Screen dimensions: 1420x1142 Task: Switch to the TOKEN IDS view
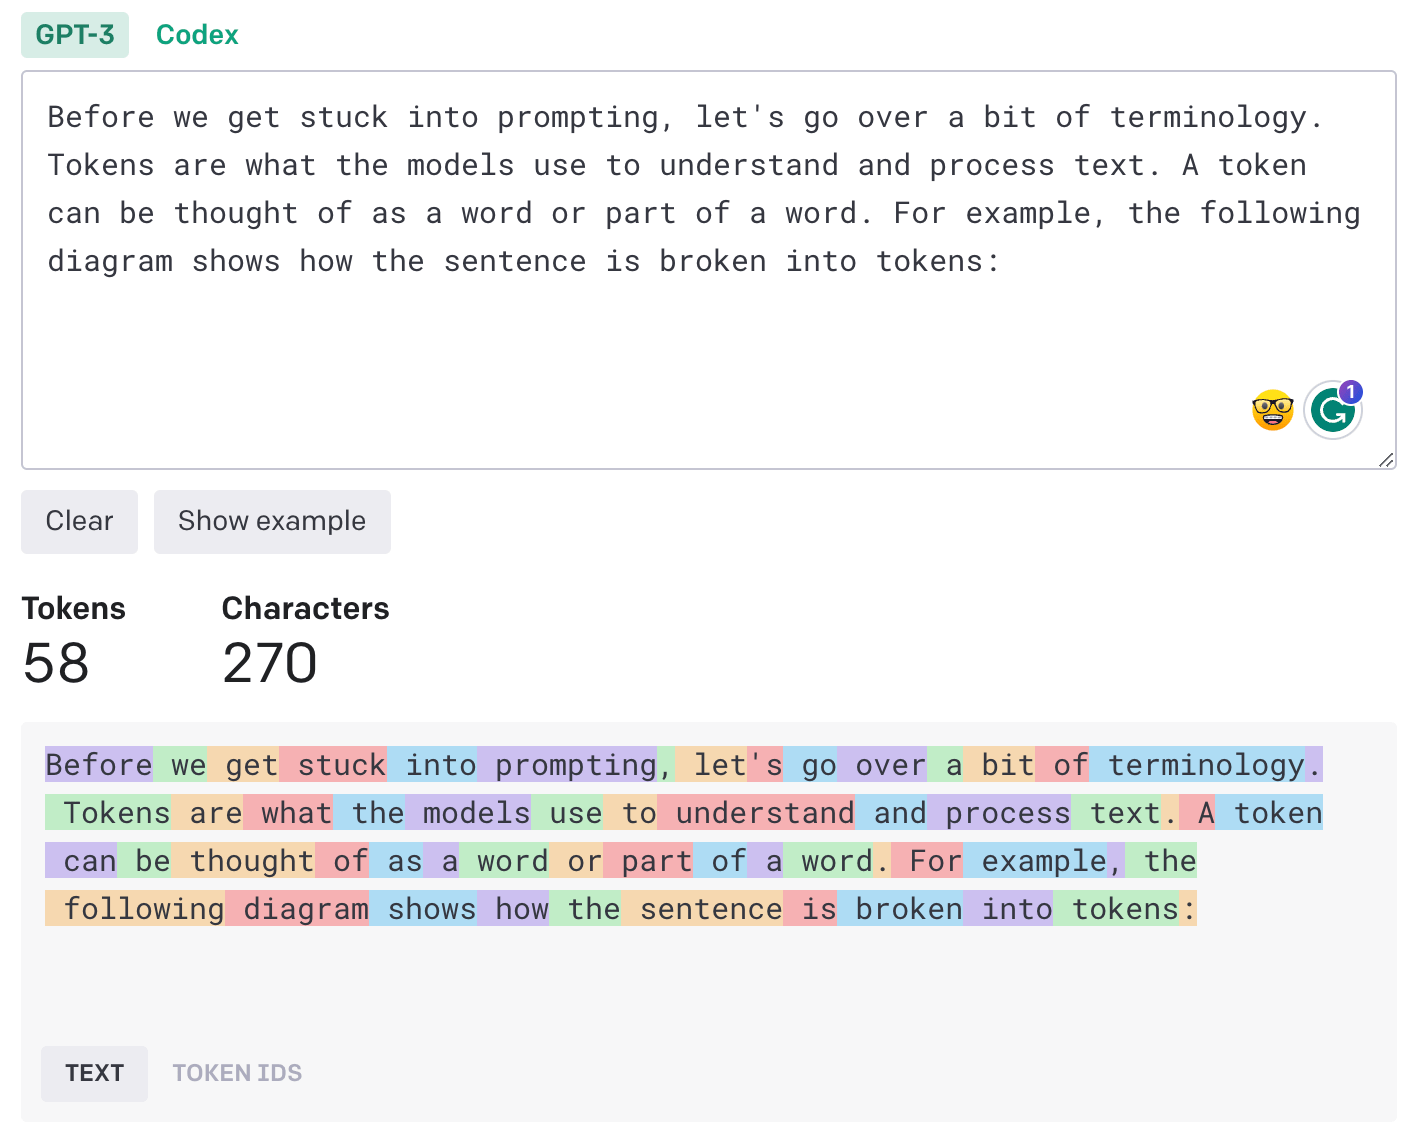point(237,1072)
